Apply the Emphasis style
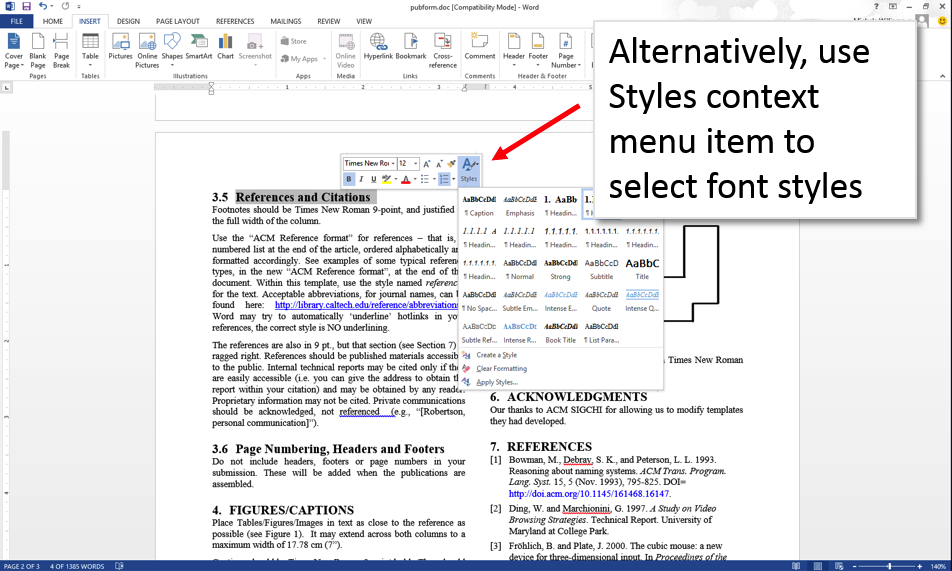This screenshot has height=571, width=952. click(520, 205)
